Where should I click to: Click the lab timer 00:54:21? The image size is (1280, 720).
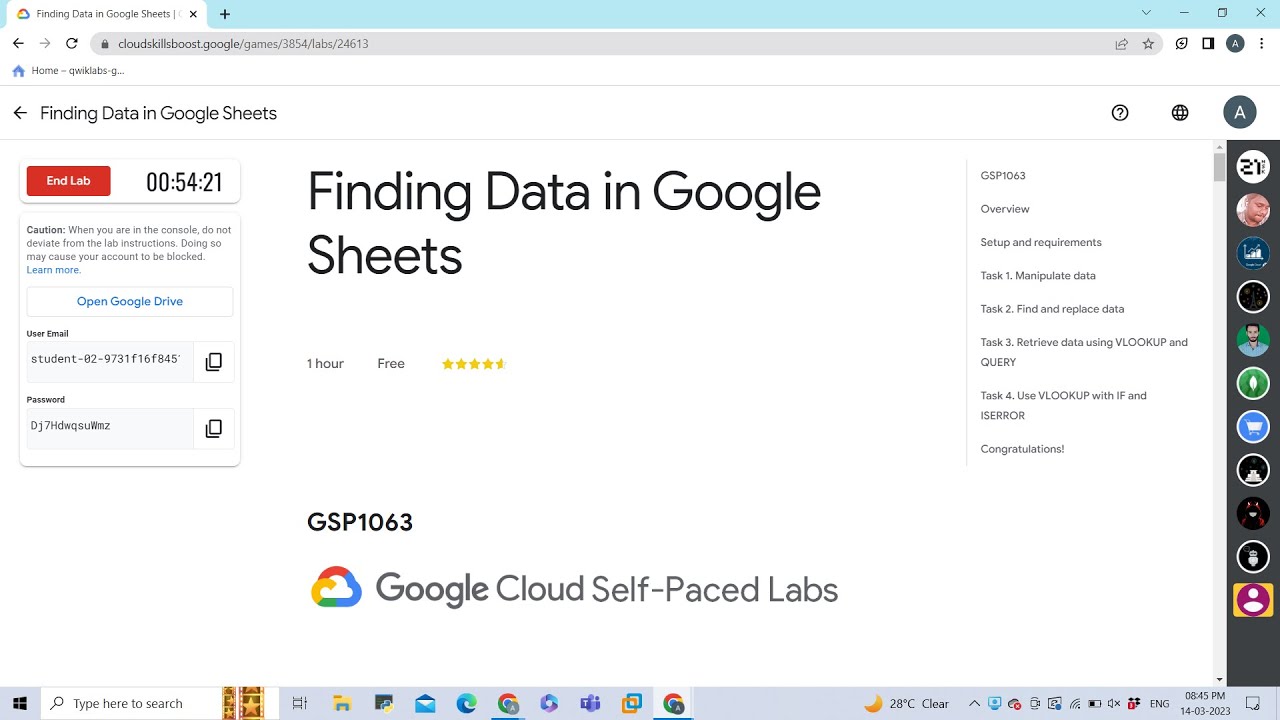click(184, 182)
